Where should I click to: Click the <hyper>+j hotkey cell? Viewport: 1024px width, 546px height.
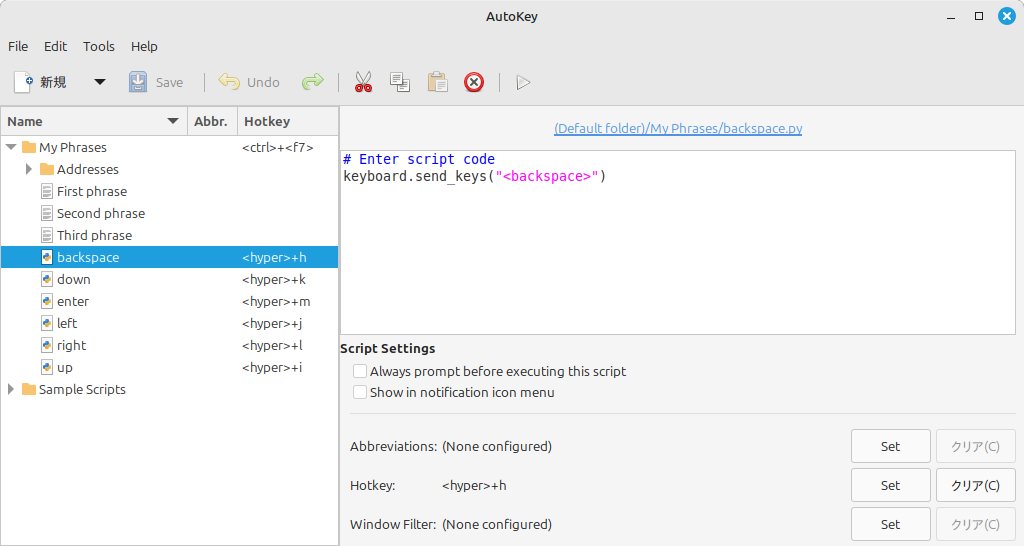(272, 324)
